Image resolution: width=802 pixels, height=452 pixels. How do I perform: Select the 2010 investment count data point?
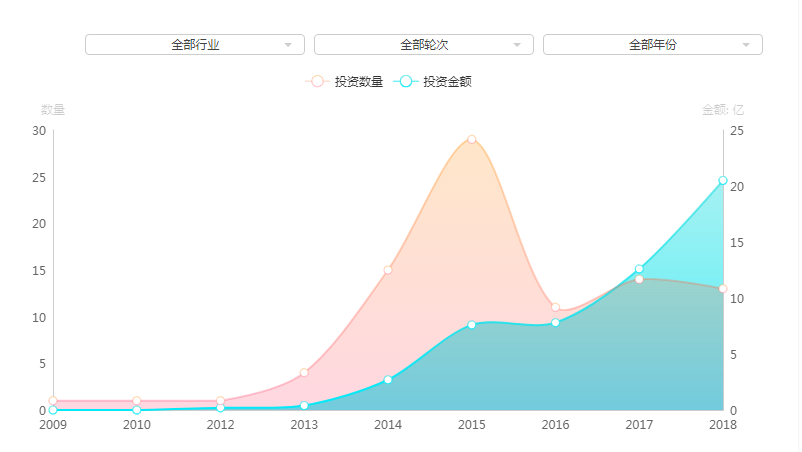(x=137, y=401)
